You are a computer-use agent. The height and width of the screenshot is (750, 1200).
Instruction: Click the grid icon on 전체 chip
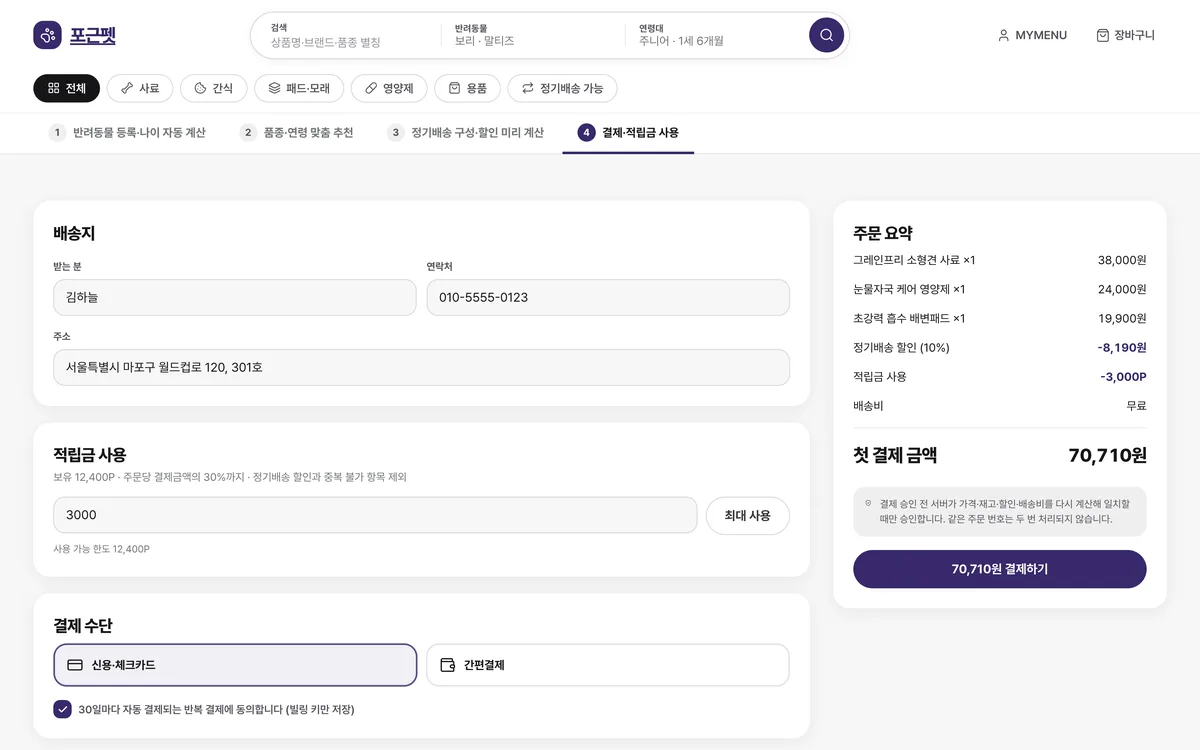pos(53,88)
